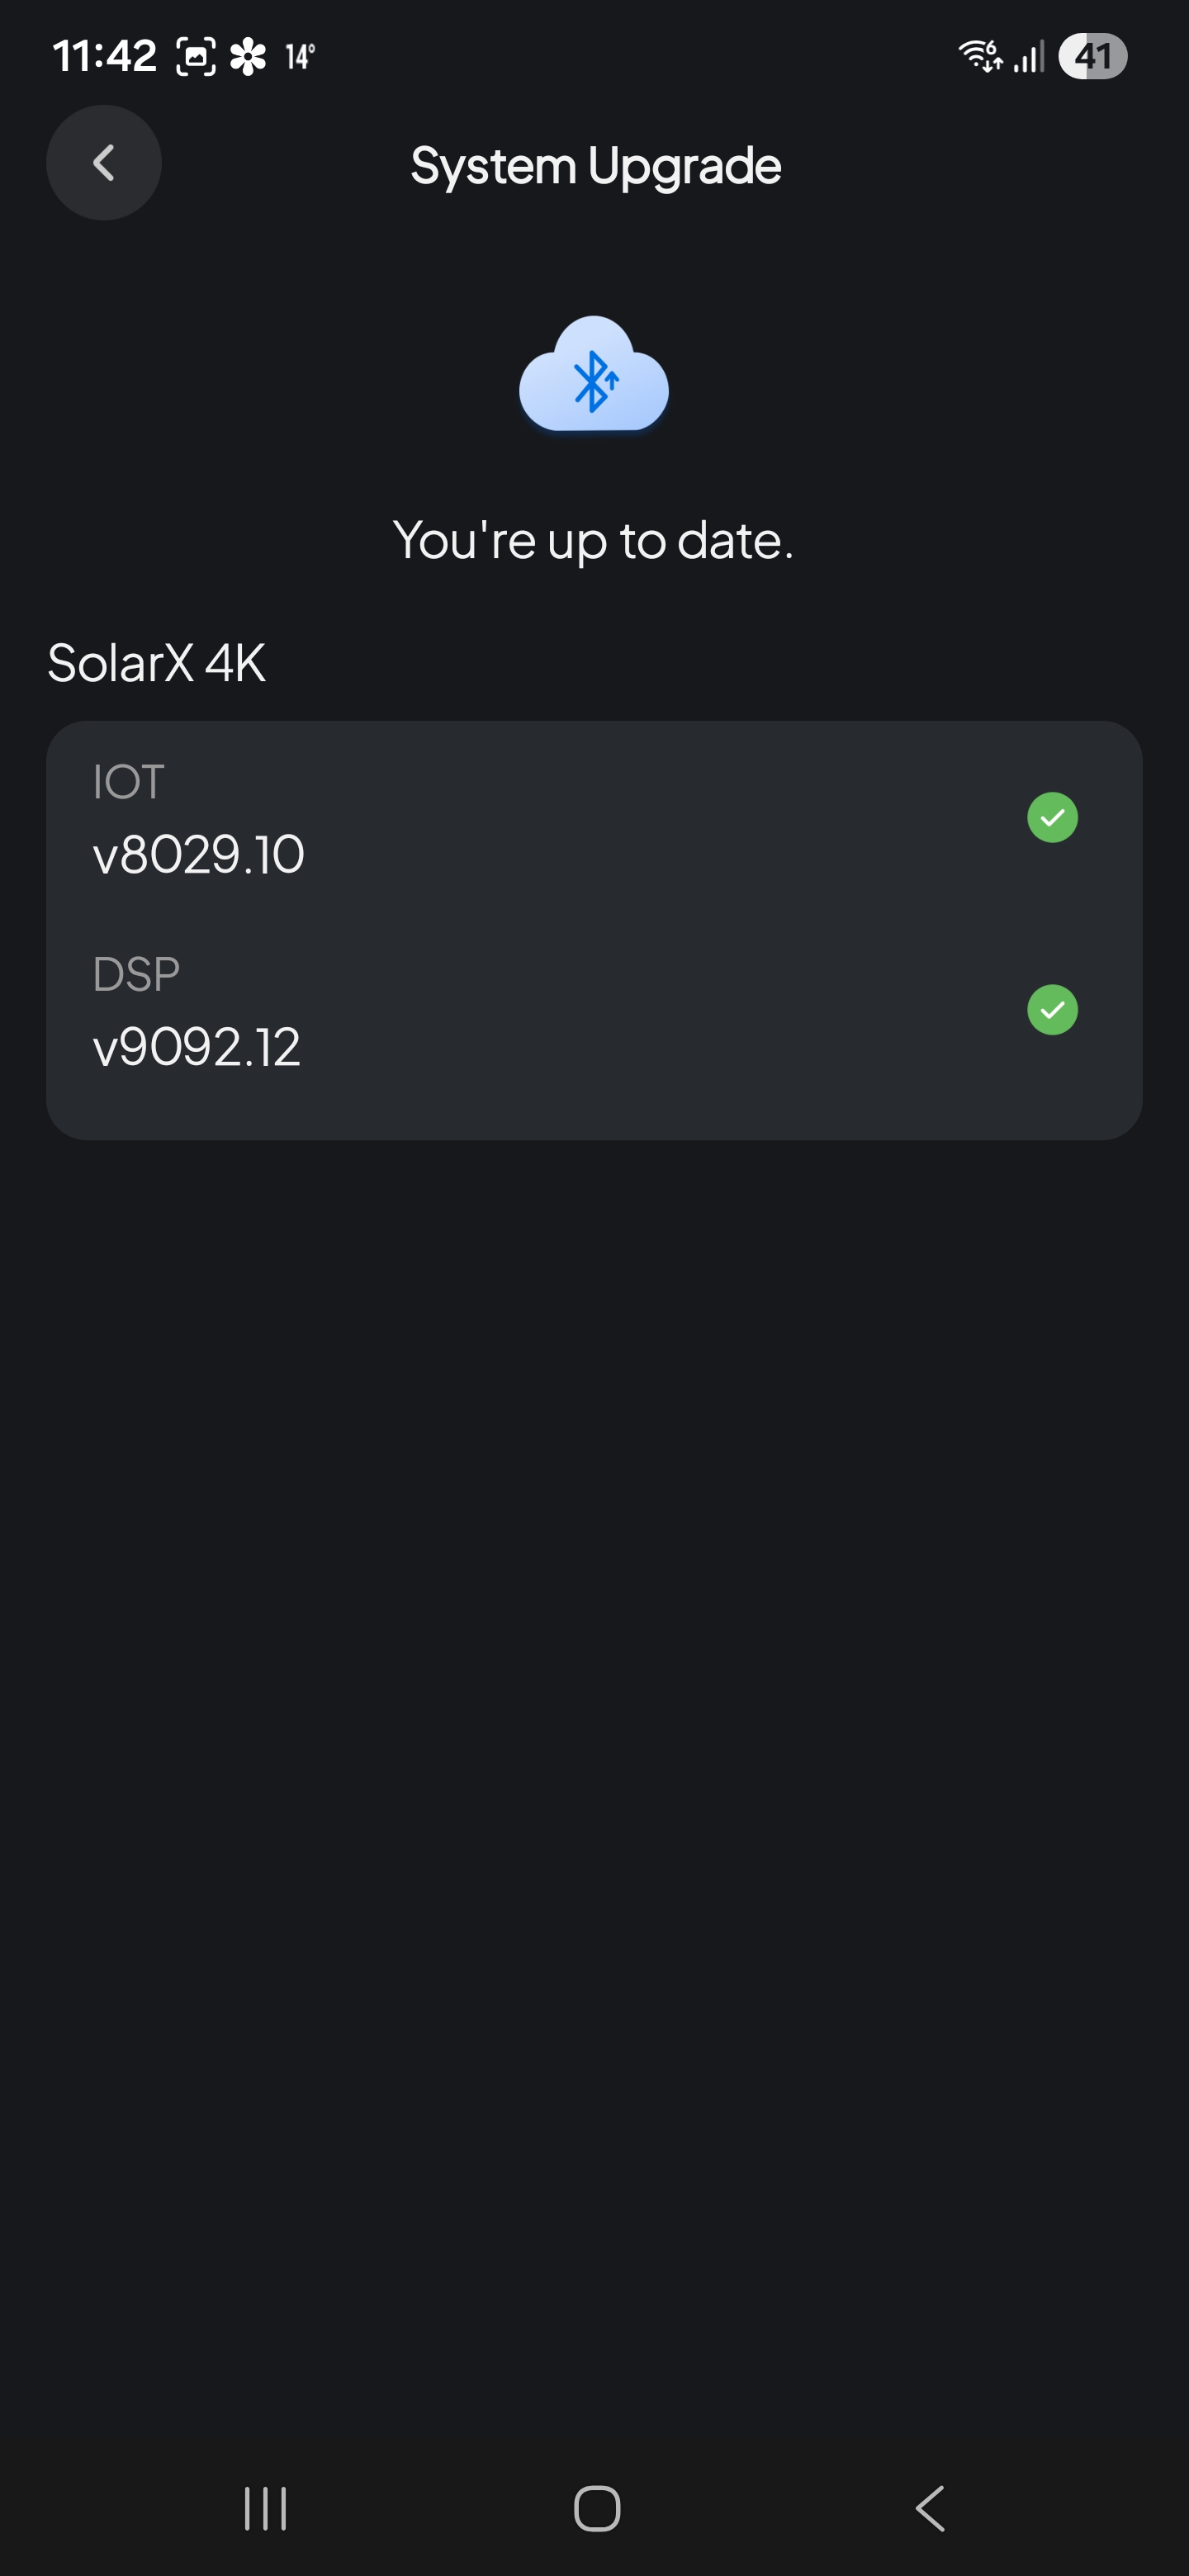Tap the battery level indicator showing 41
This screenshot has height=2576, width=1189.
tap(1092, 56)
